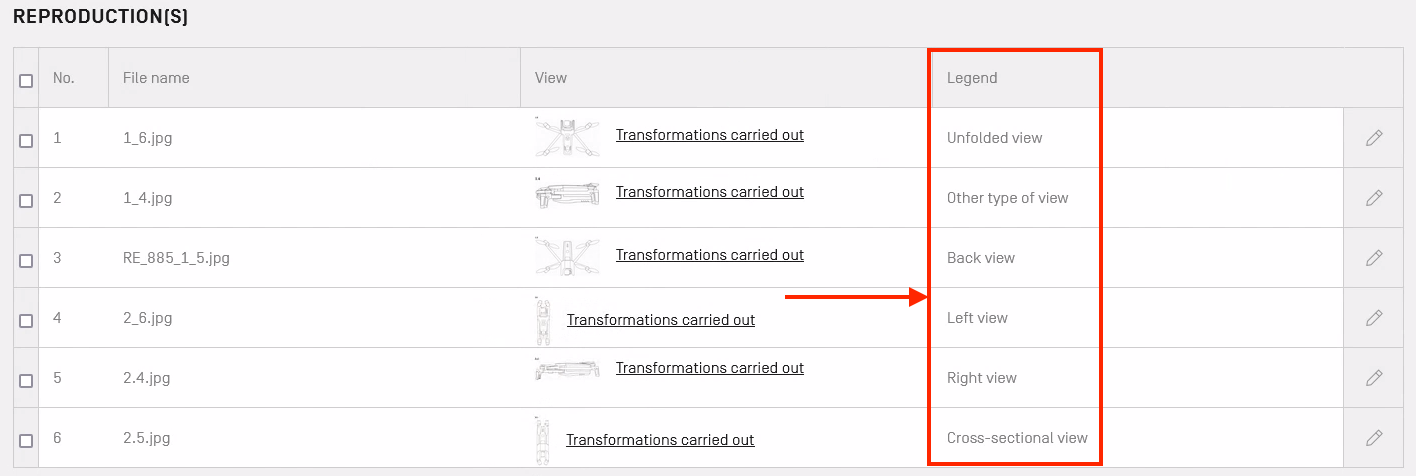Tick the checkbox for row 6
Image resolution: width=1416 pixels, height=476 pixels.
click(x=26, y=441)
